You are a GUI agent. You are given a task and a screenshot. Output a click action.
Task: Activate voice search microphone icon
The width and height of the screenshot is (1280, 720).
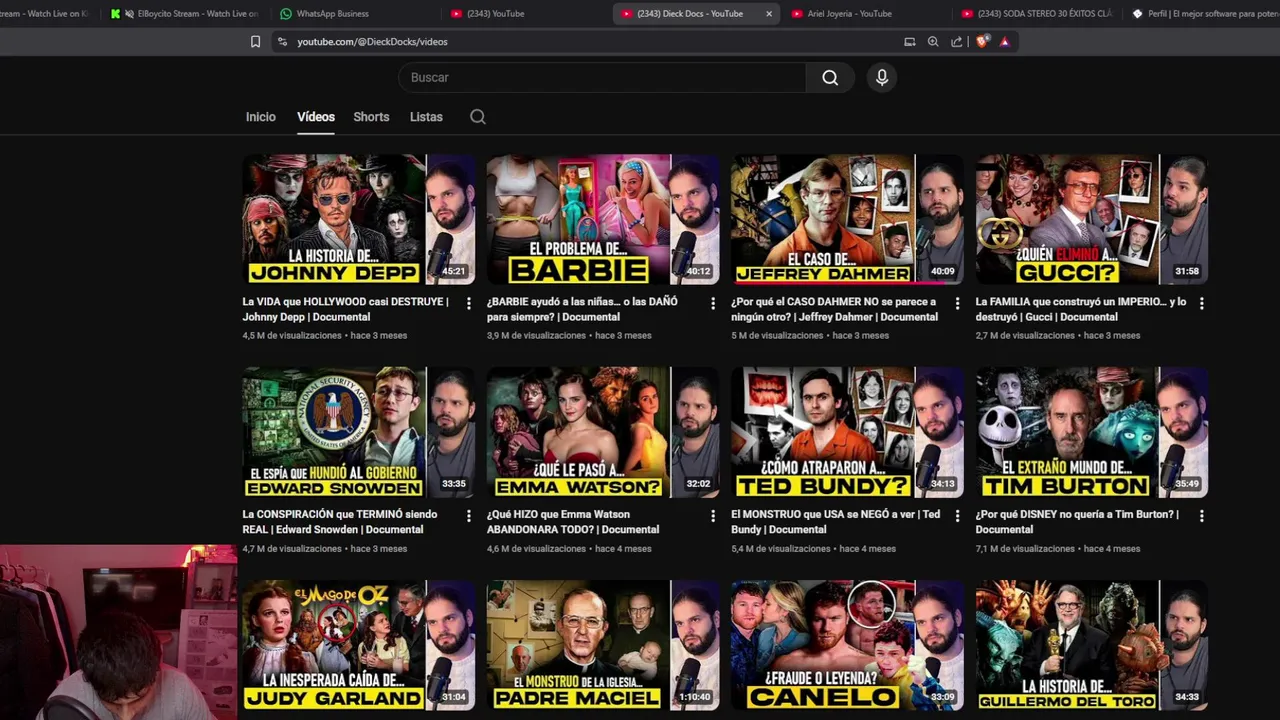[881, 78]
